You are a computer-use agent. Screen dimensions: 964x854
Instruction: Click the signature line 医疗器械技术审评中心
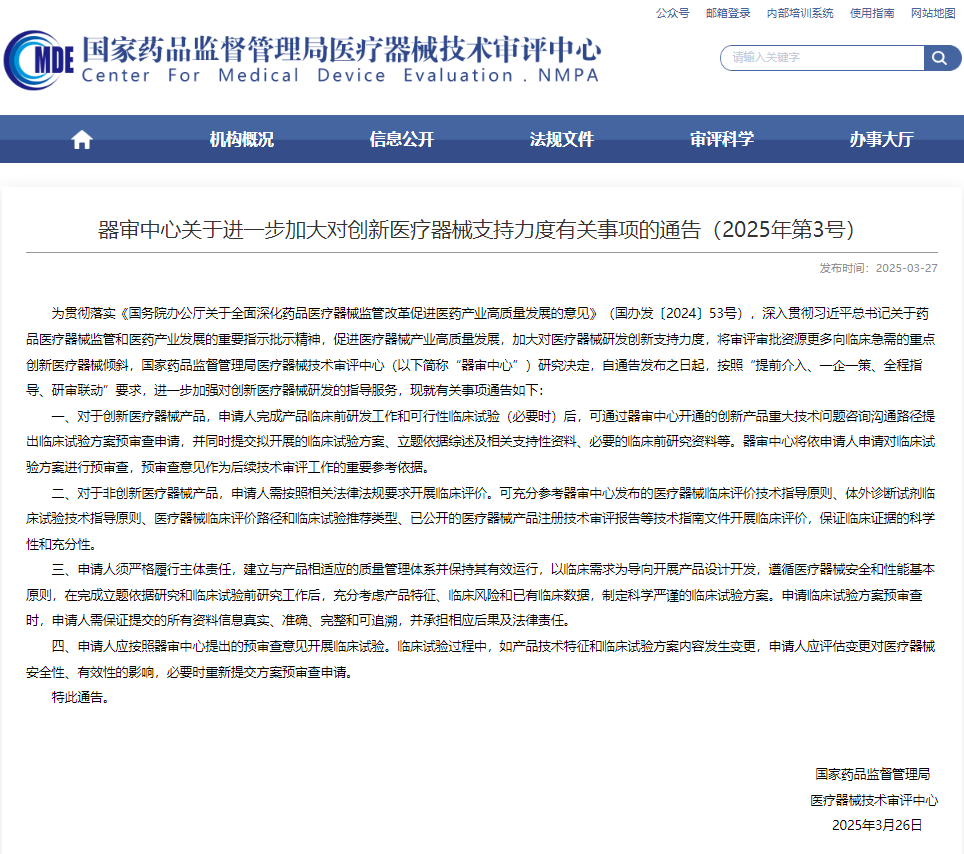pos(874,800)
